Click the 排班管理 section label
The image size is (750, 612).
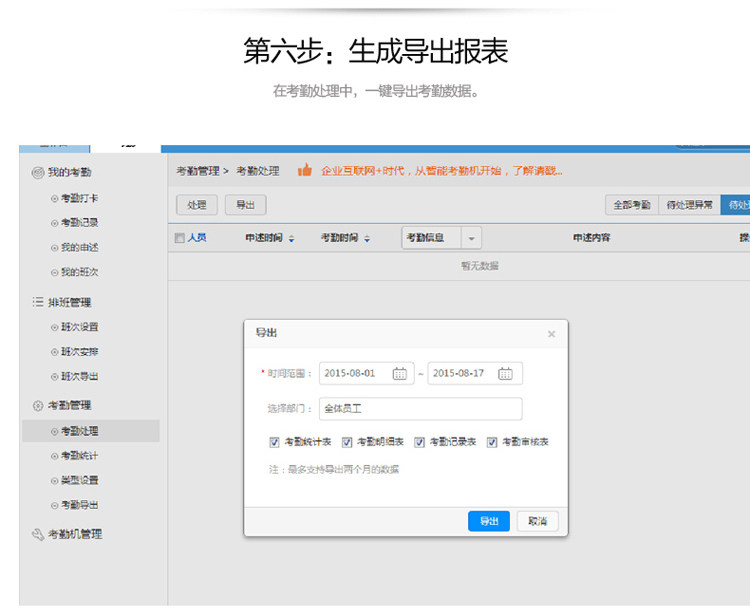[69, 302]
